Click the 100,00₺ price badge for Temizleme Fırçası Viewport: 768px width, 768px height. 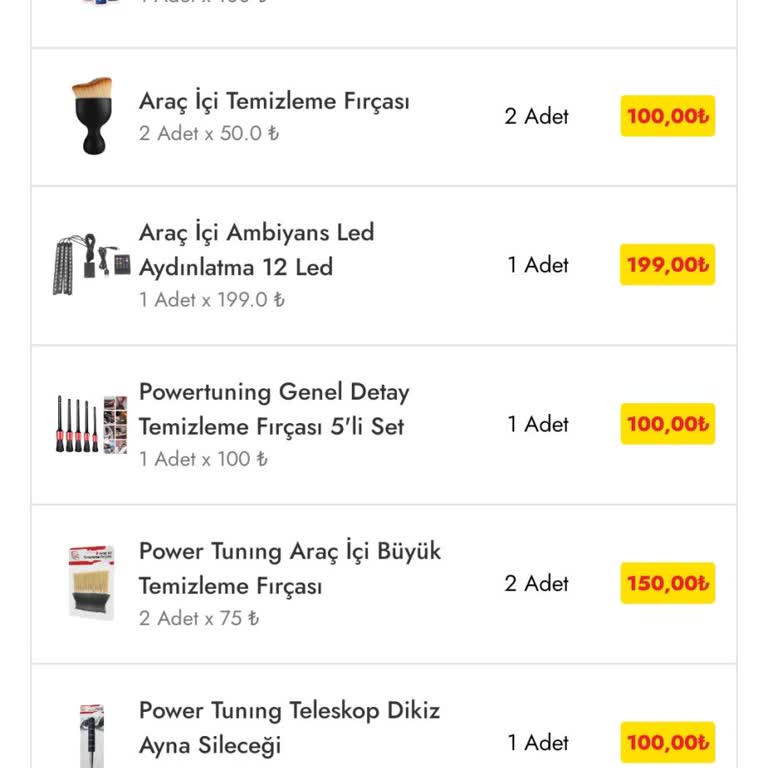tap(667, 116)
